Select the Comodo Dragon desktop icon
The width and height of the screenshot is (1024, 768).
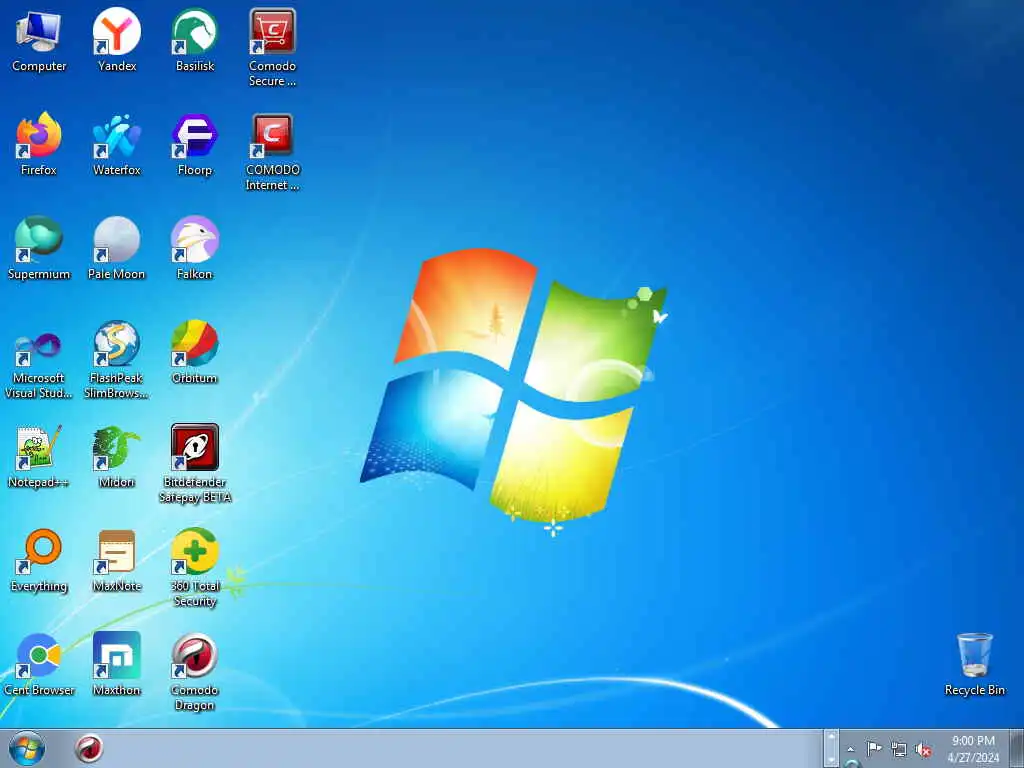[x=195, y=671]
